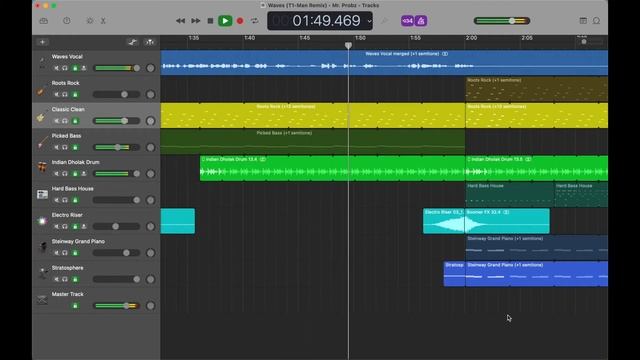Mute Roots Rock track
This screenshot has width=640, height=360.
click(x=57, y=95)
